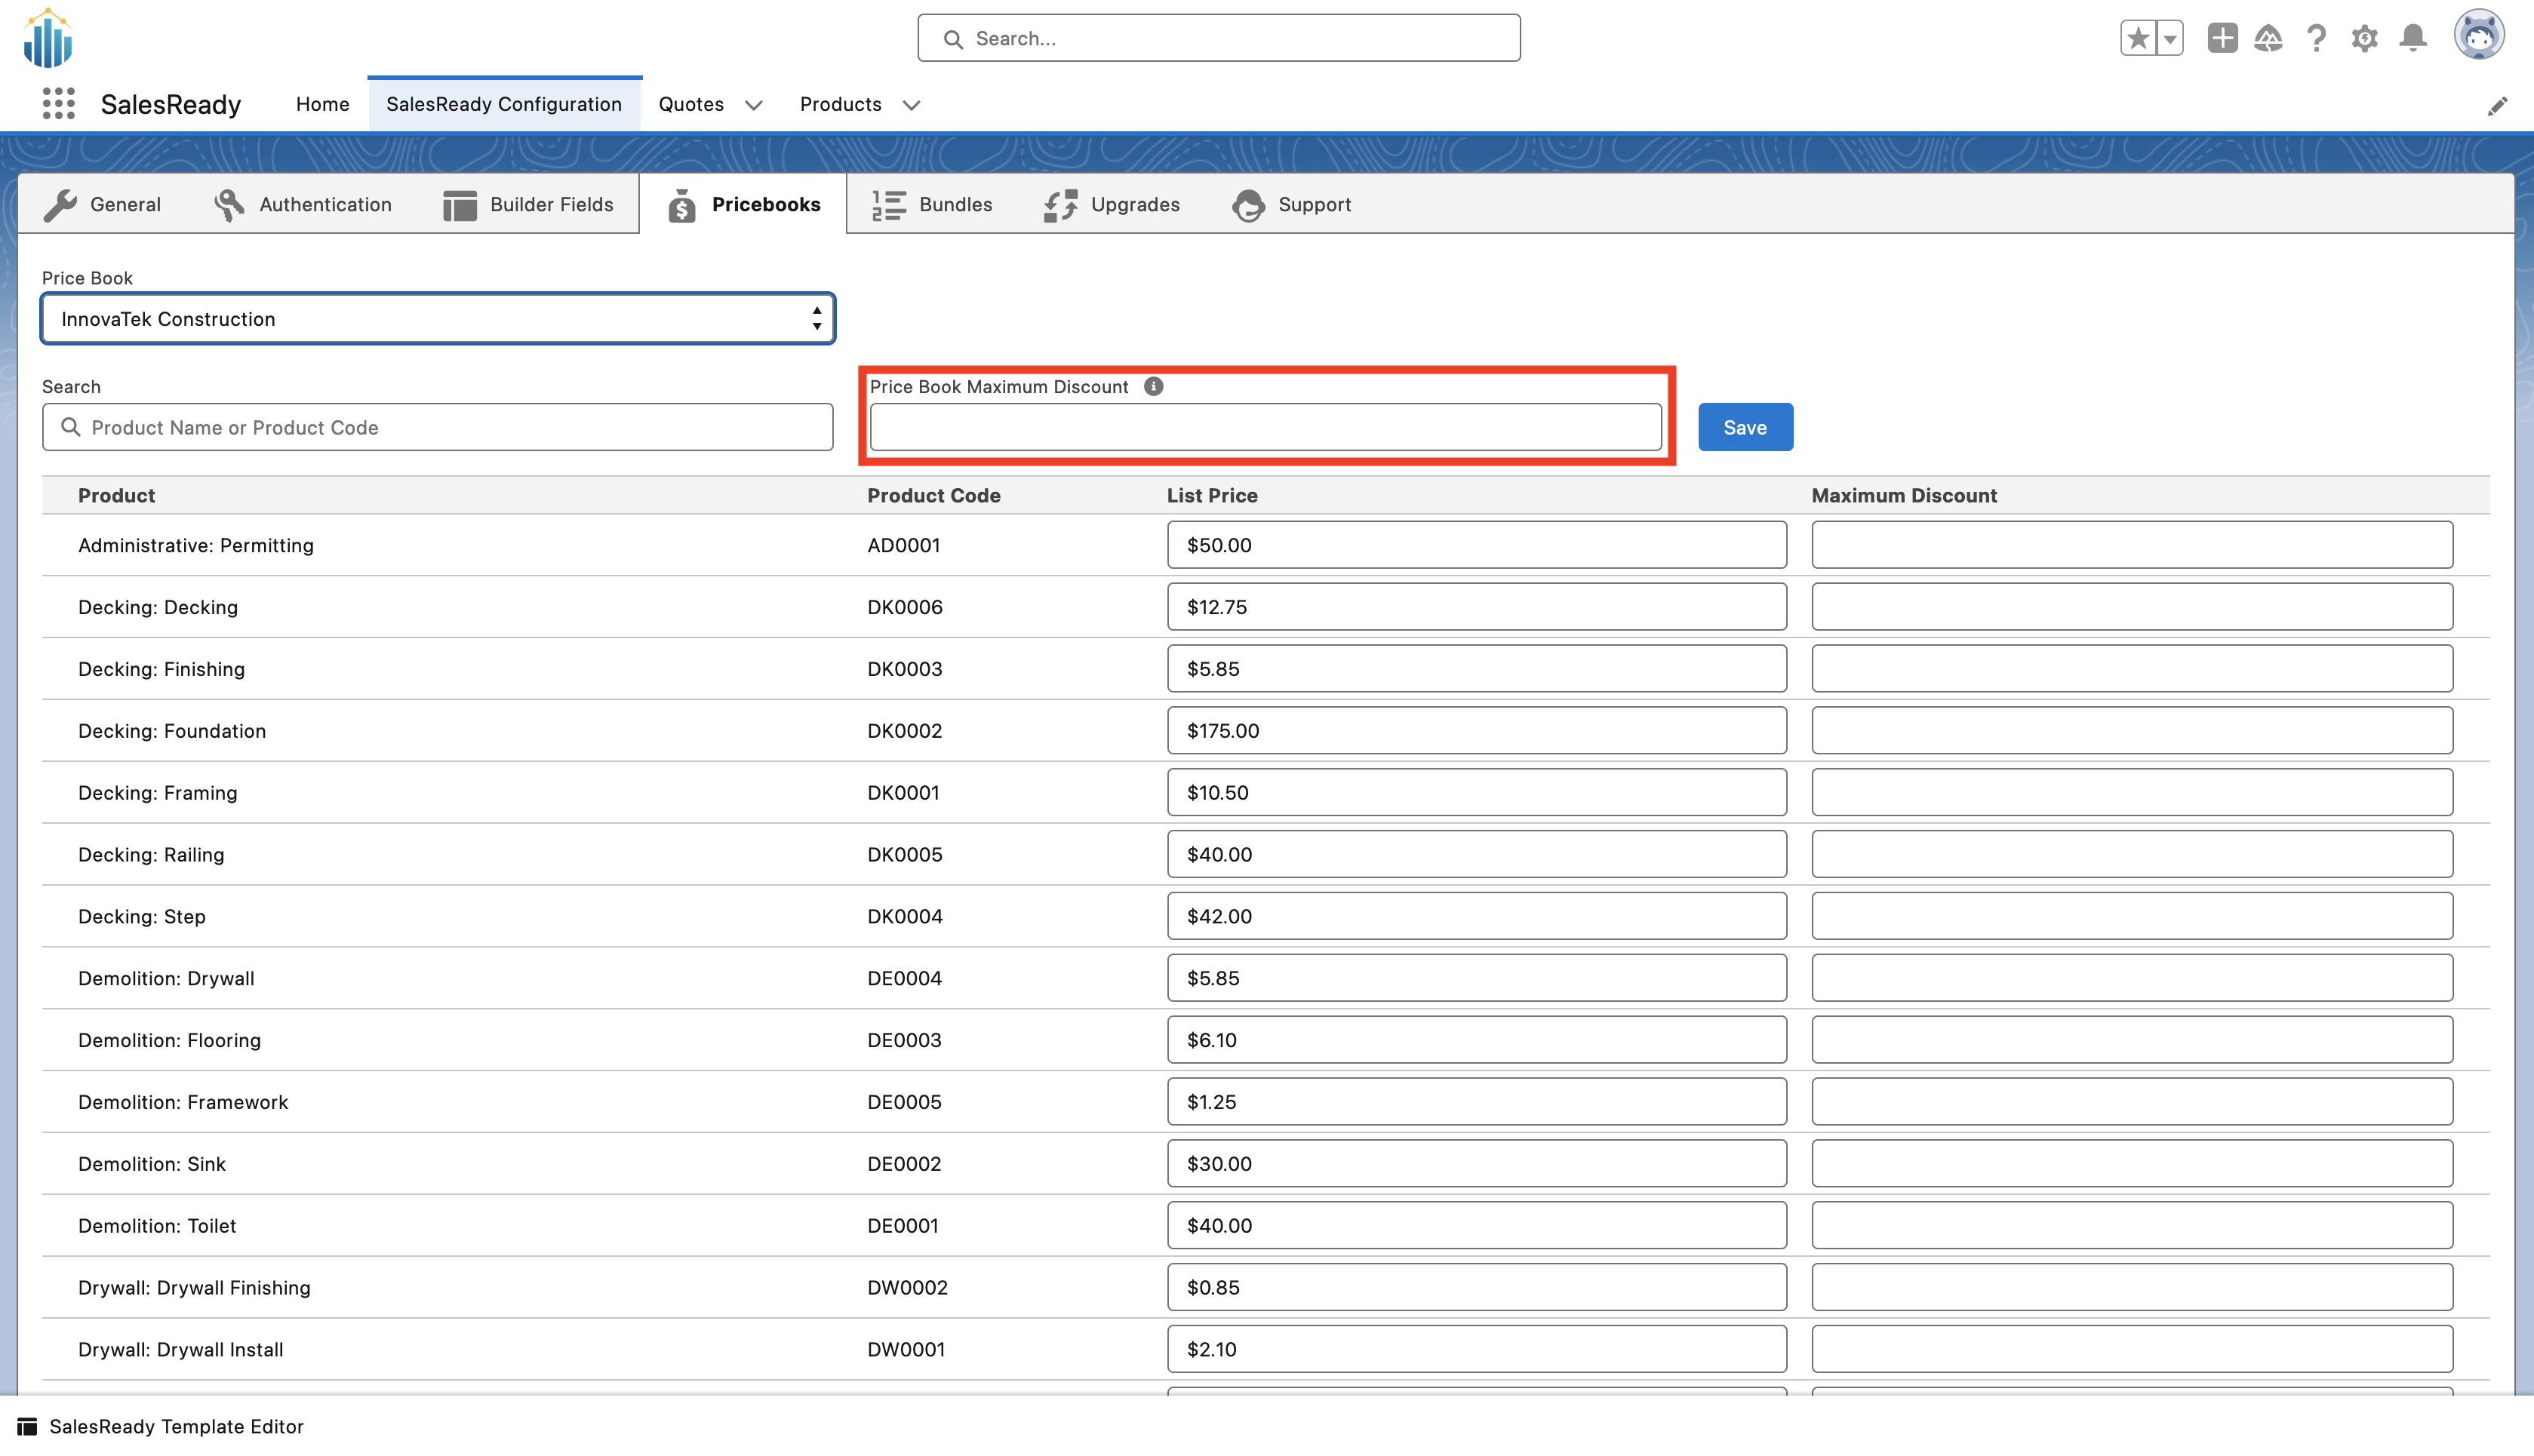Click the info icon beside Price Book Maximum Discount
This screenshot has height=1456, width=2534.
(x=1153, y=387)
